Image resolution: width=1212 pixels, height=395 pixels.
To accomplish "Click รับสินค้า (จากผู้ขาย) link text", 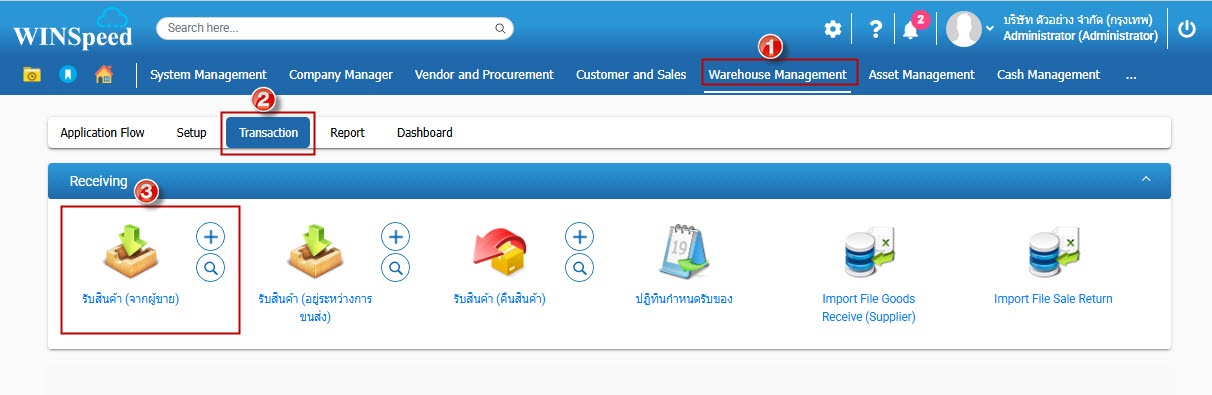I will pos(131,299).
